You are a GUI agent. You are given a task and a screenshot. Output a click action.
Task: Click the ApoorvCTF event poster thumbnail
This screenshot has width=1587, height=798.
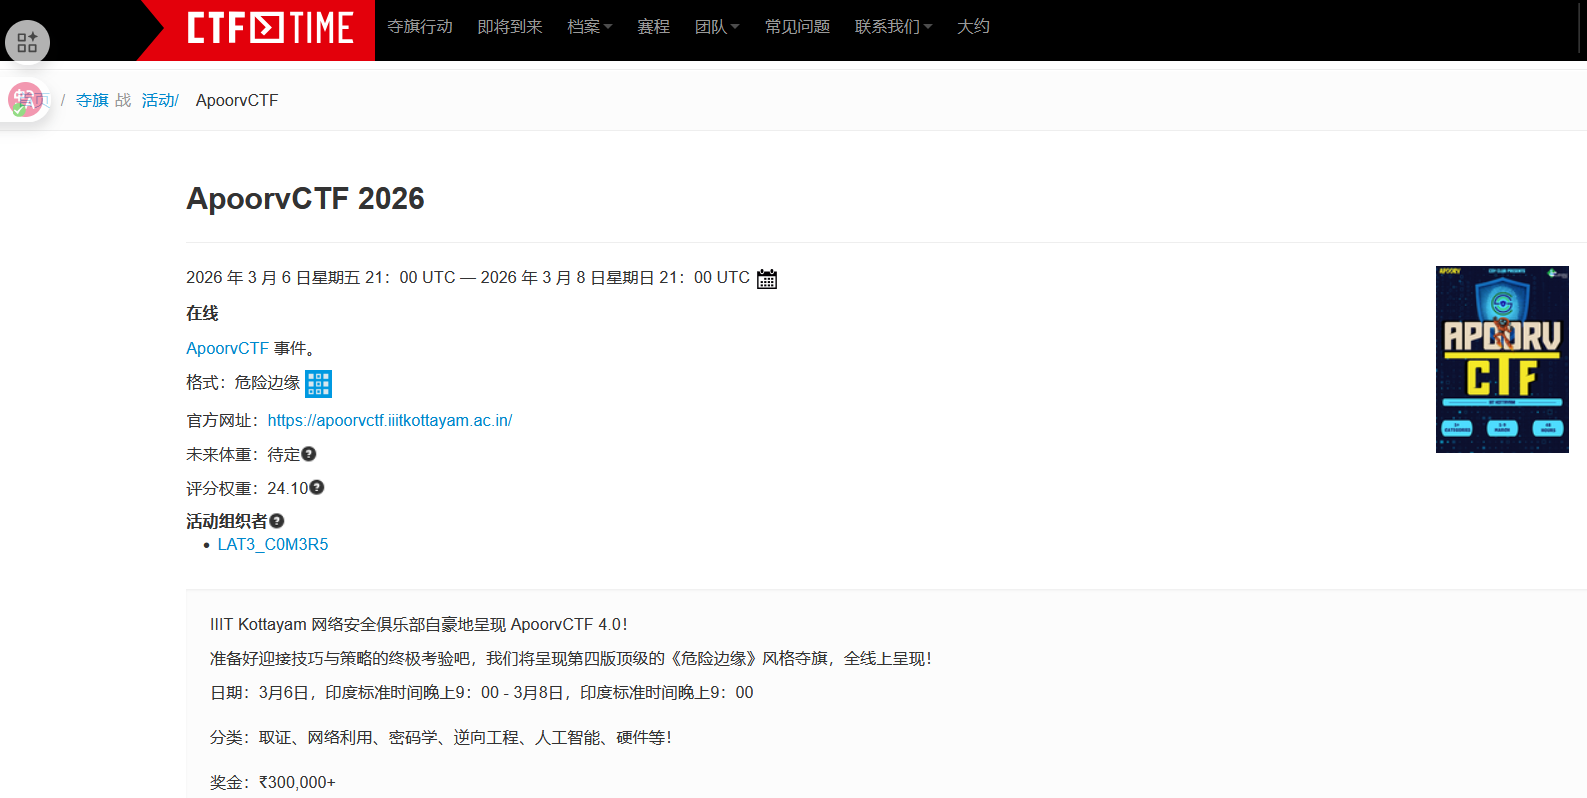click(x=1502, y=359)
